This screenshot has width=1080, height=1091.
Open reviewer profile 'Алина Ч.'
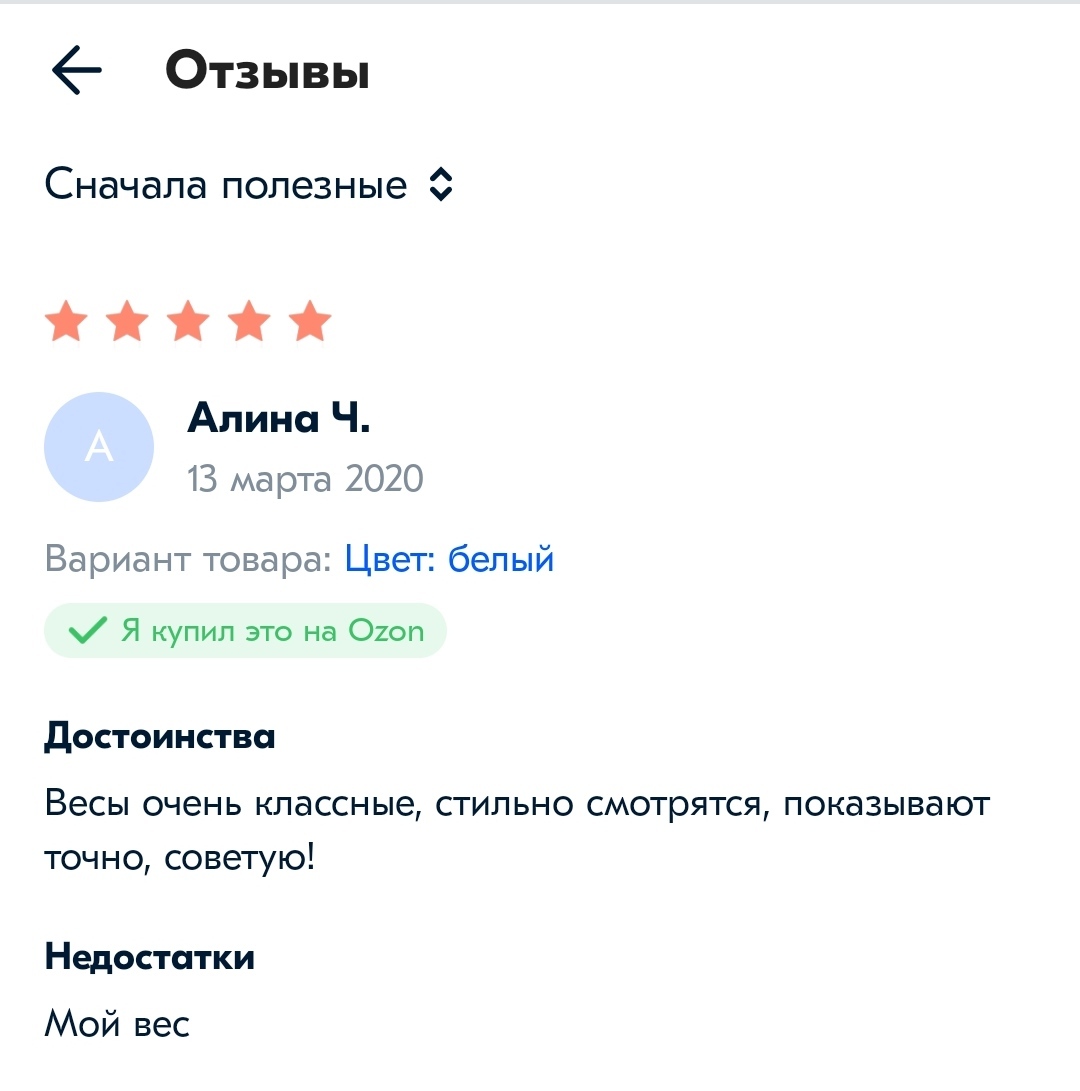click(x=278, y=419)
